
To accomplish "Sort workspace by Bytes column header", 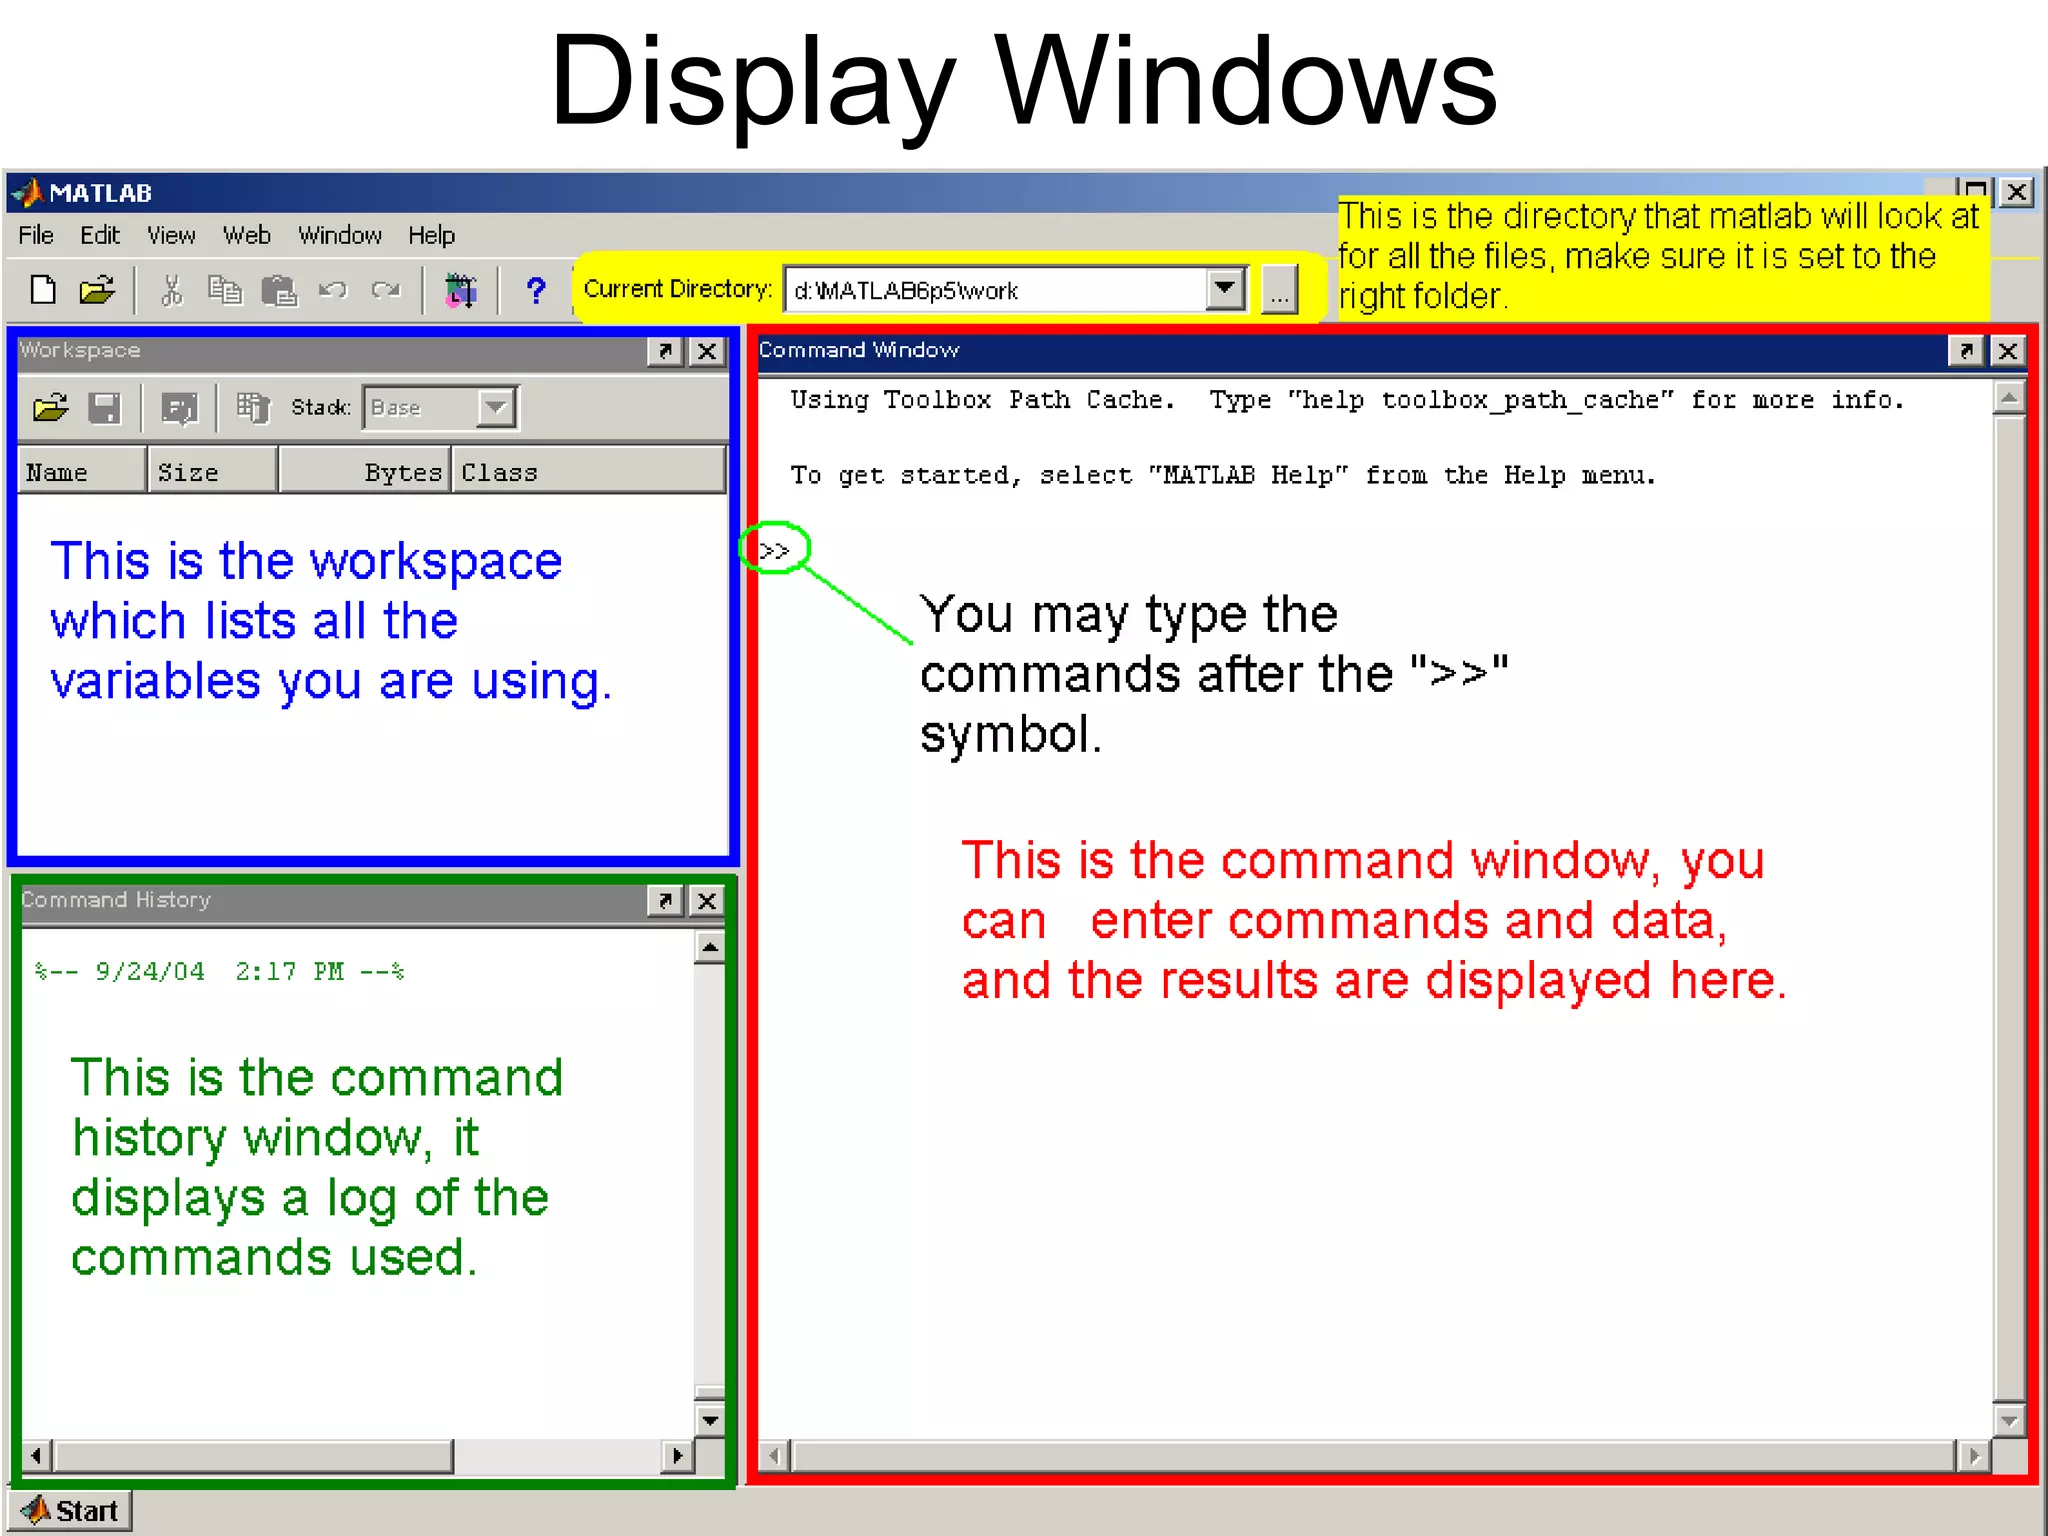I will click(364, 471).
